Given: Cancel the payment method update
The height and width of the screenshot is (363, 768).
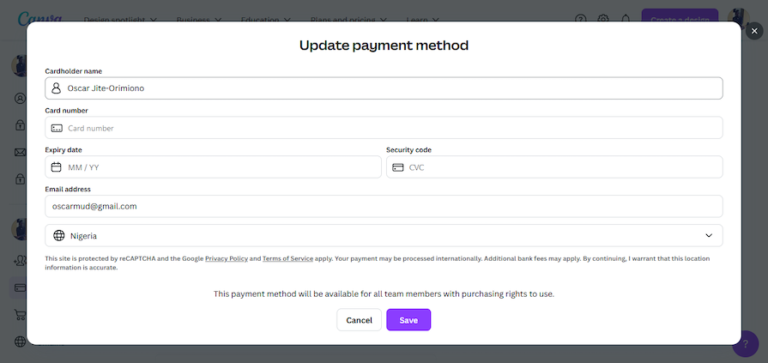Looking at the screenshot, I should coord(359,320).
